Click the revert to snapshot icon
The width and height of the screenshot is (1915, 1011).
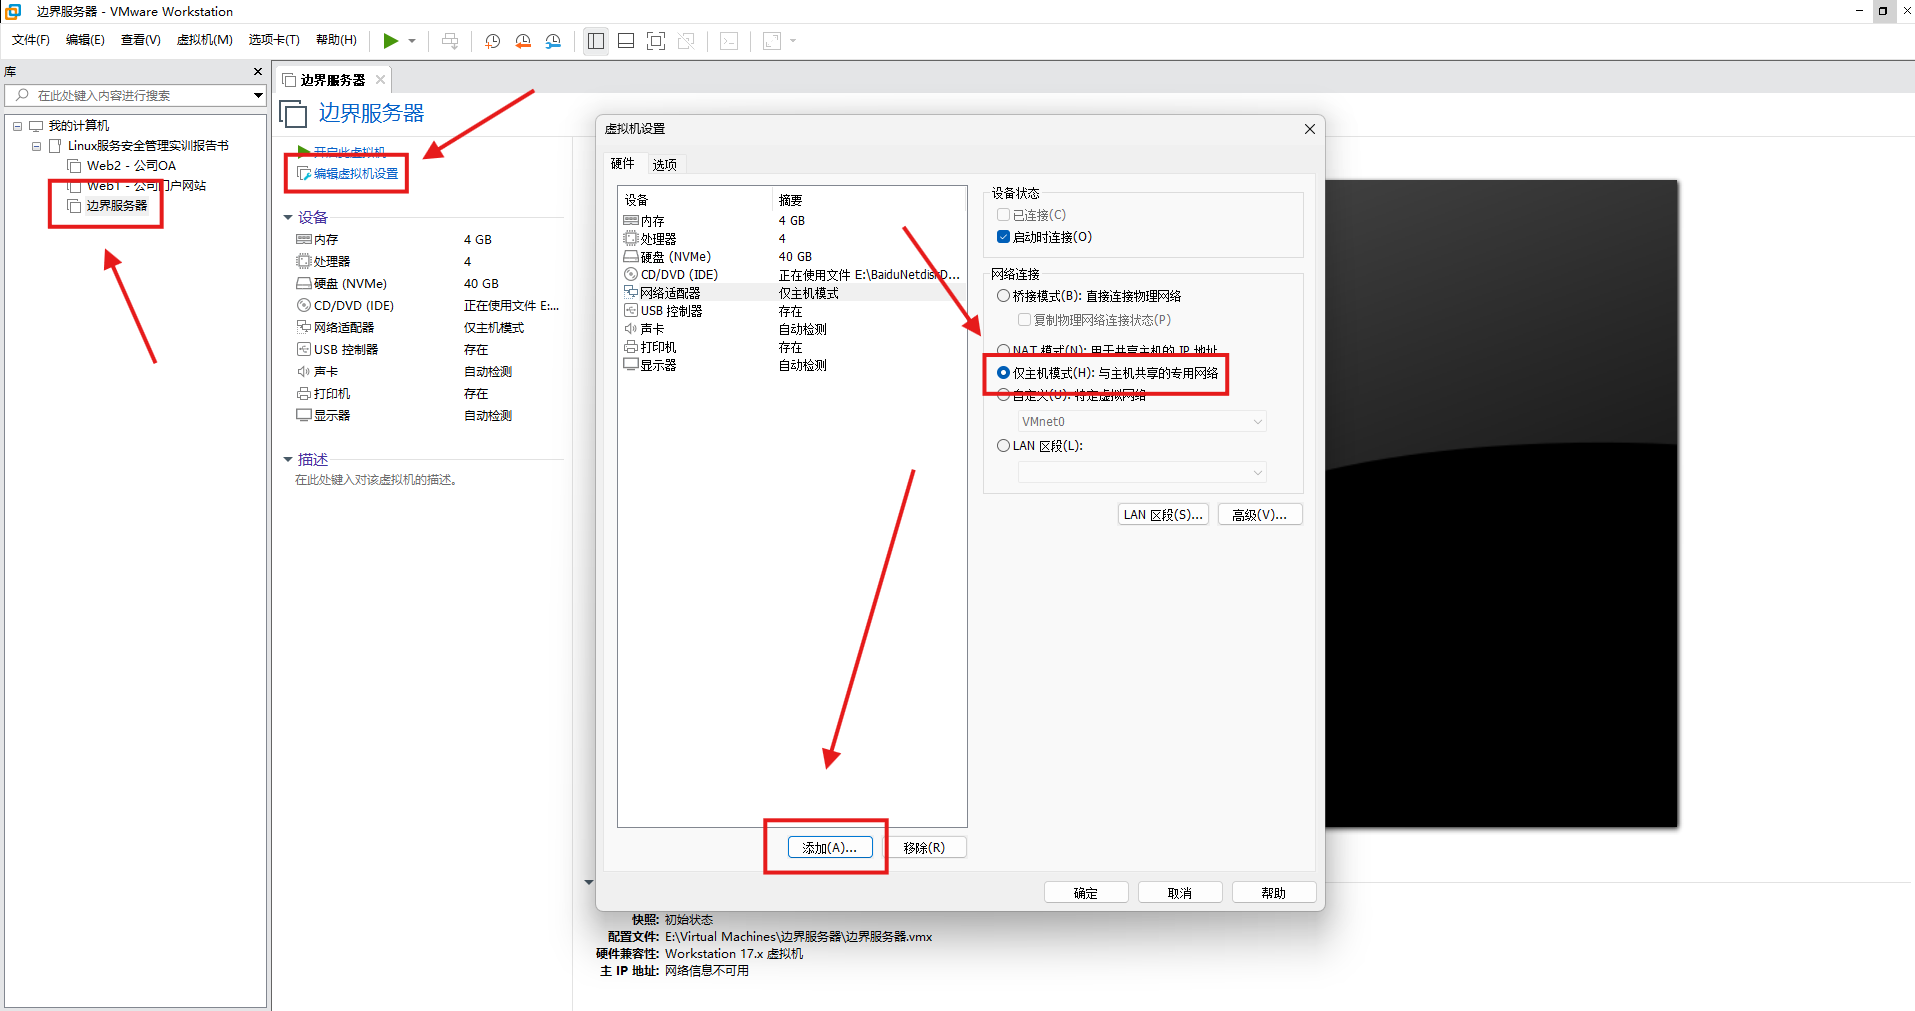point(523,41)
